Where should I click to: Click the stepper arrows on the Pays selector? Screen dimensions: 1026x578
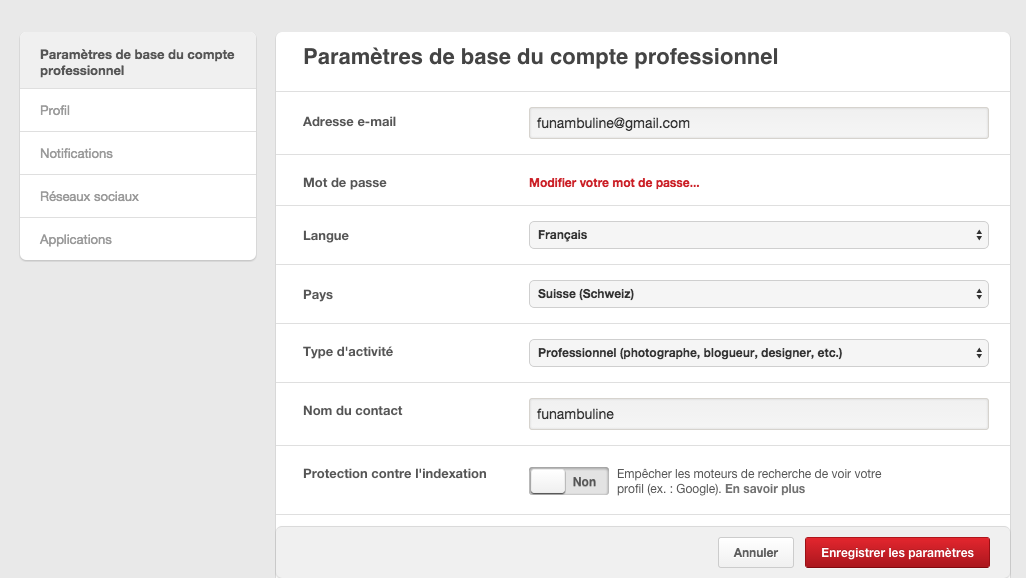point(978,293)
